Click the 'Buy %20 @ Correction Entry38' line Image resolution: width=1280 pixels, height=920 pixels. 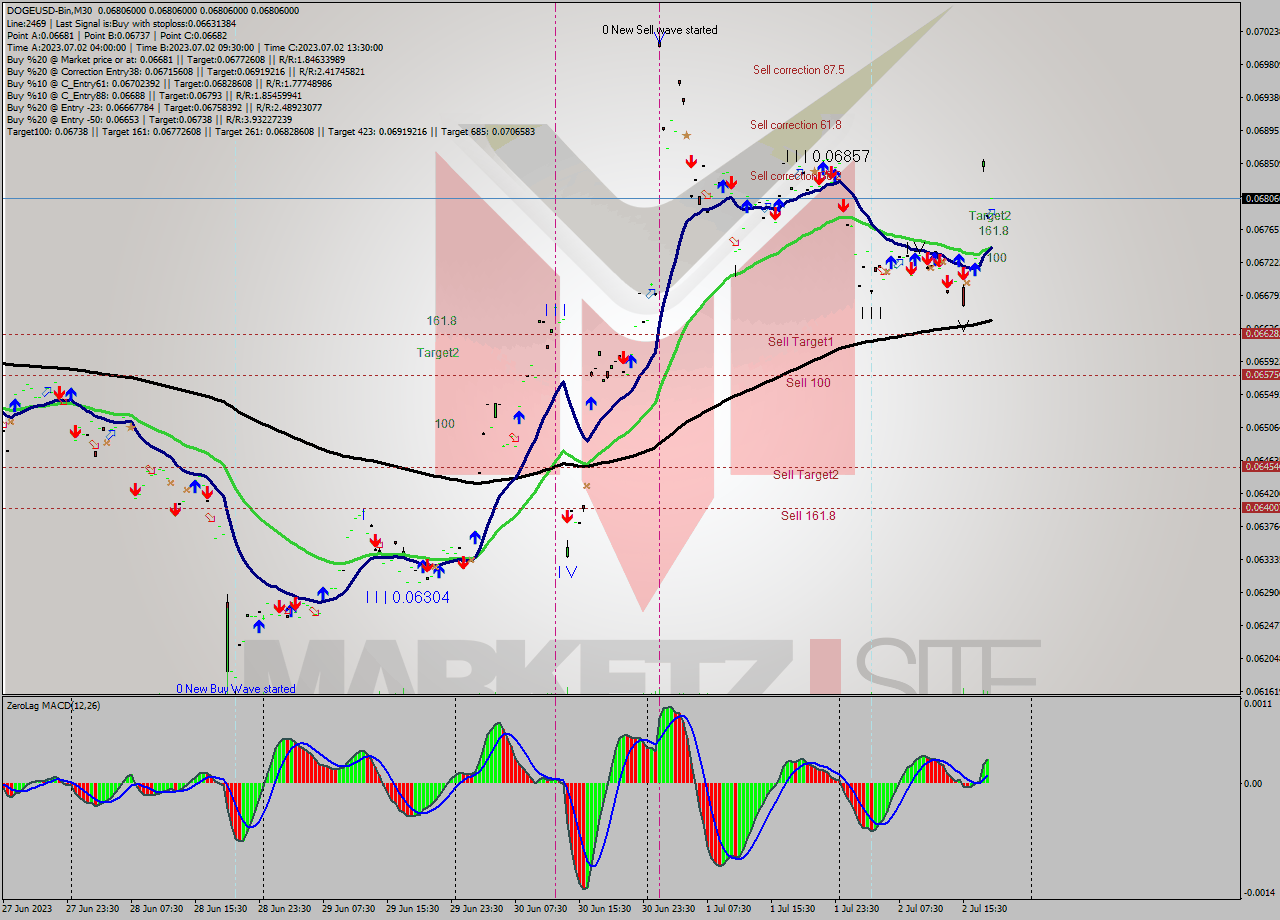pyautogui.click(x=185, y=71)
